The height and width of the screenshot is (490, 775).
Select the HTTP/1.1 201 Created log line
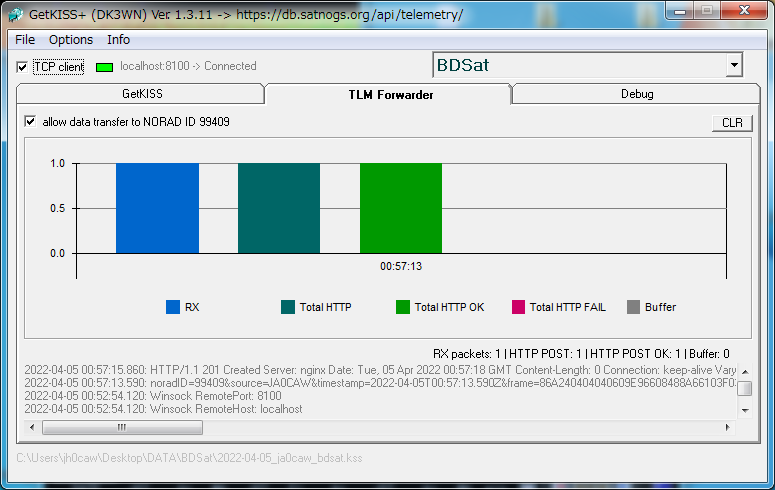pyautogui.click(x=380, y=370)
